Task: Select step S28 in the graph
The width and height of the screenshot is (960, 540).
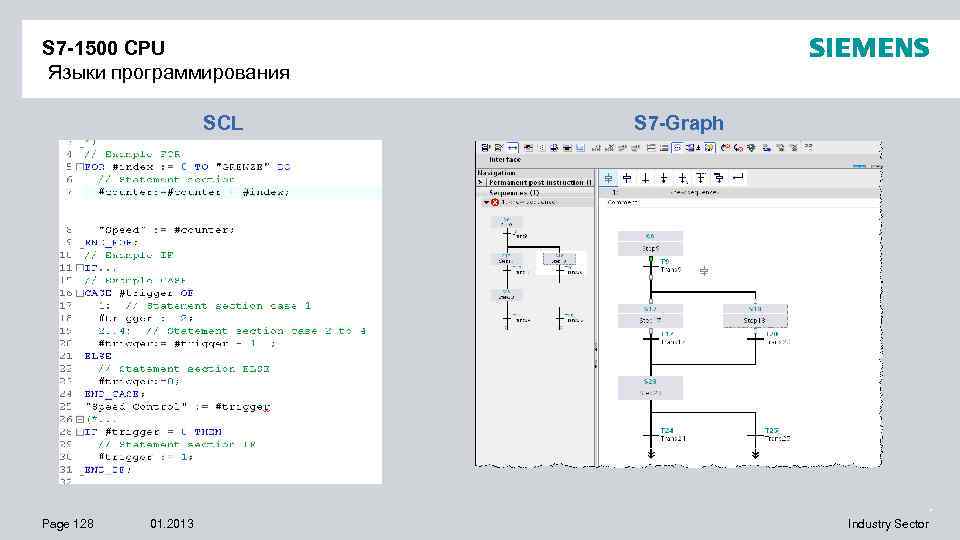Action: point(650,388)
